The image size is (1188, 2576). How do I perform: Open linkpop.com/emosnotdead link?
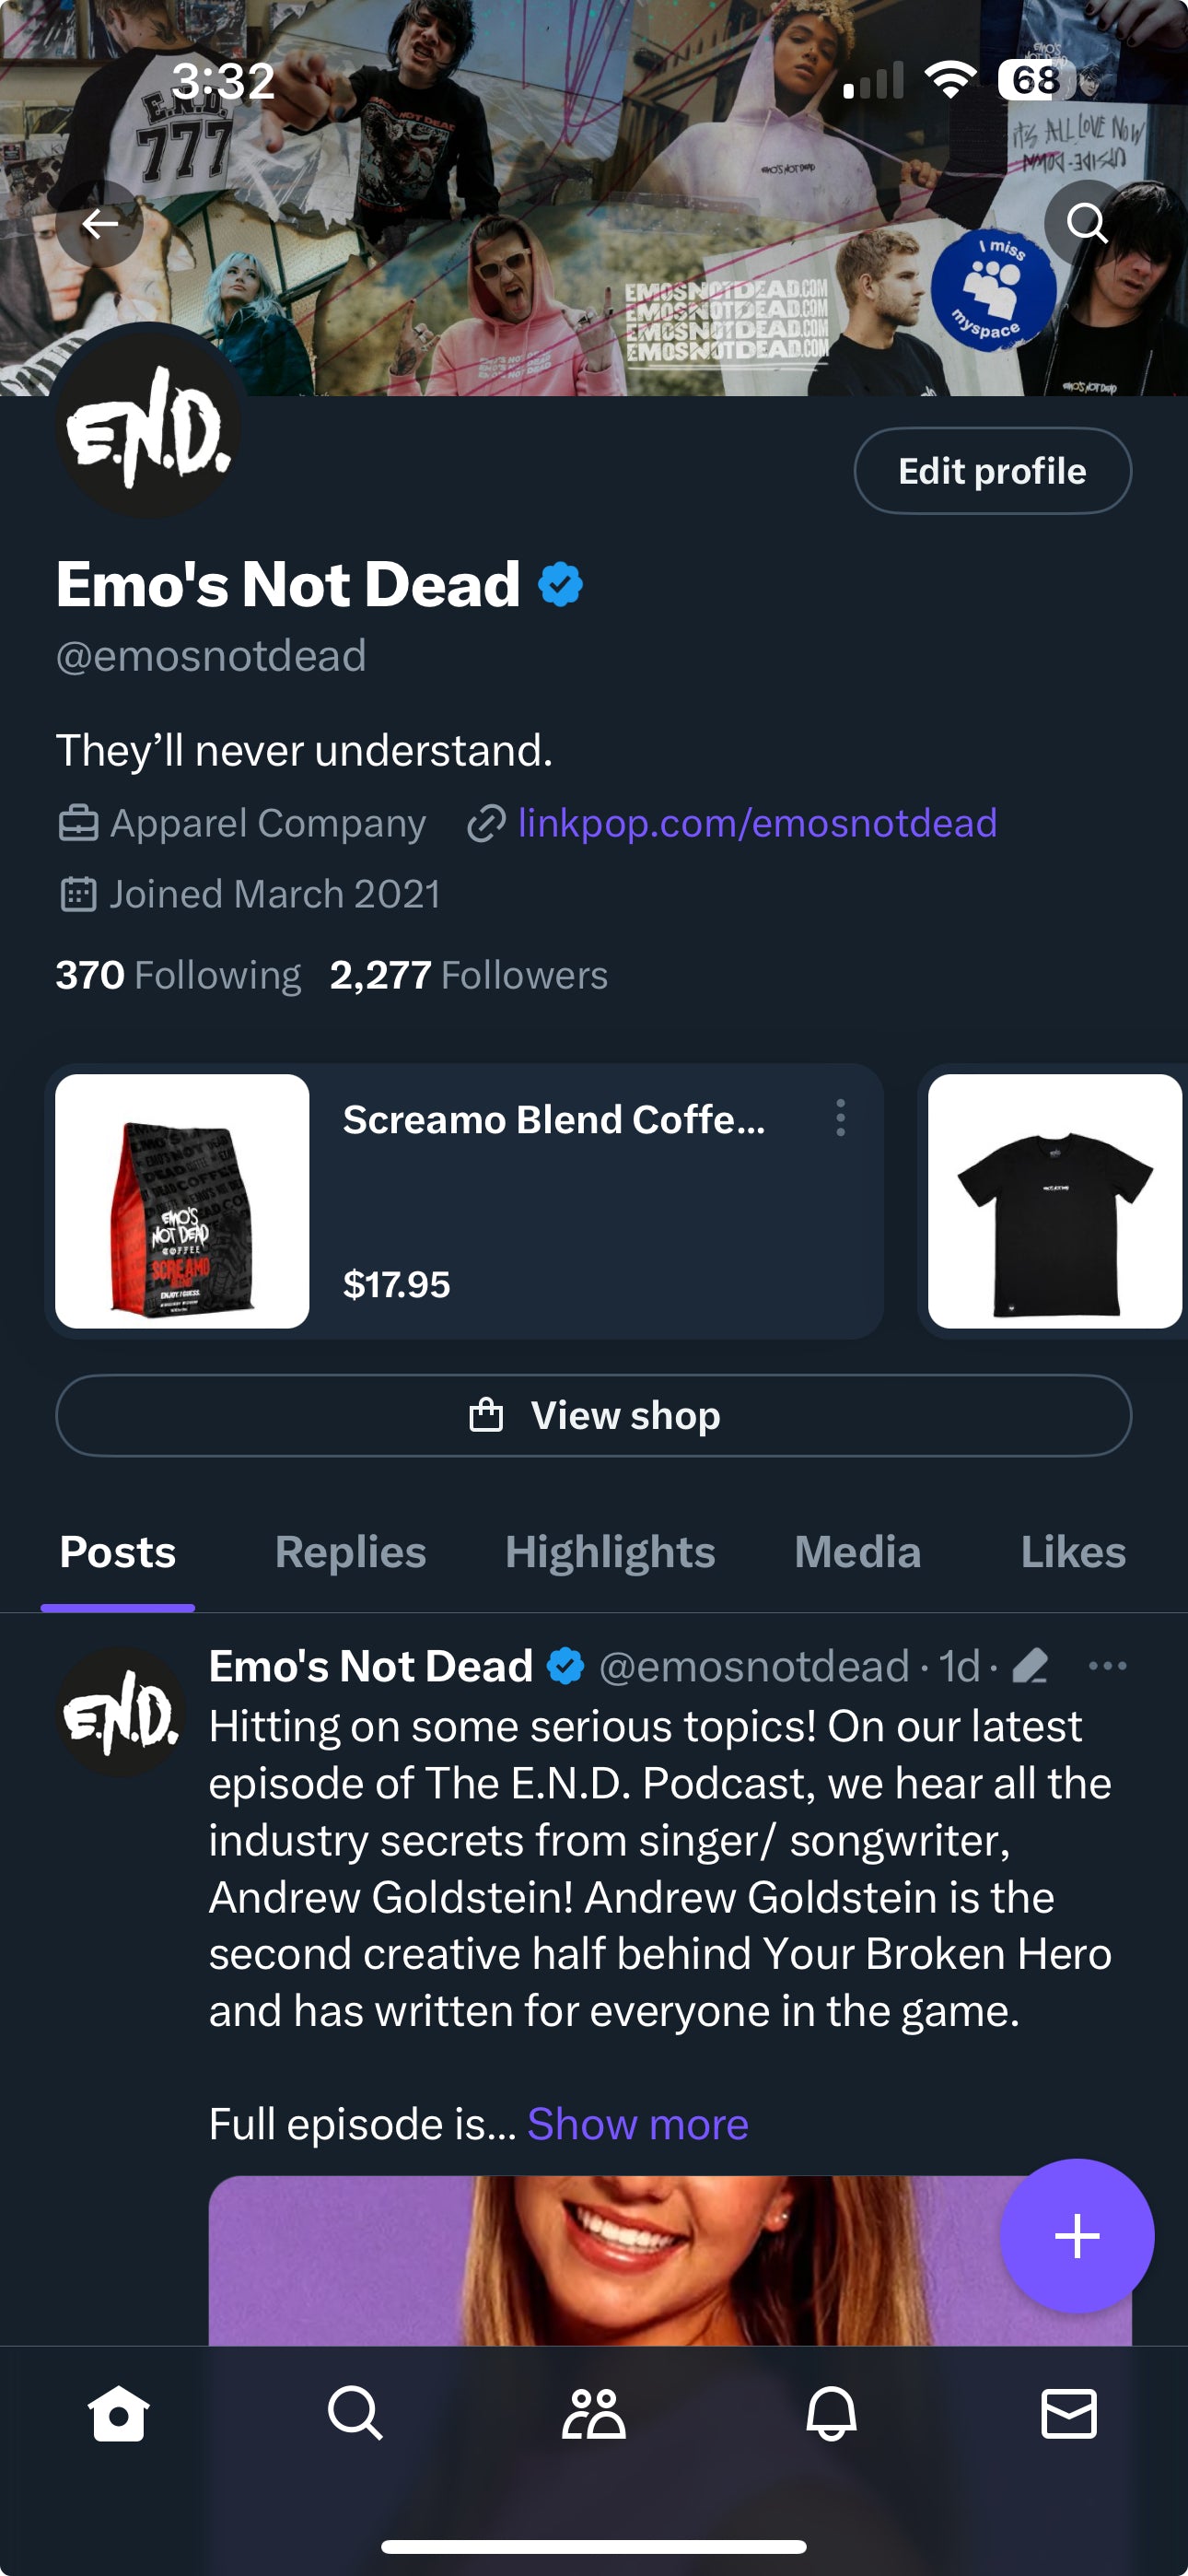coord(757,823)
